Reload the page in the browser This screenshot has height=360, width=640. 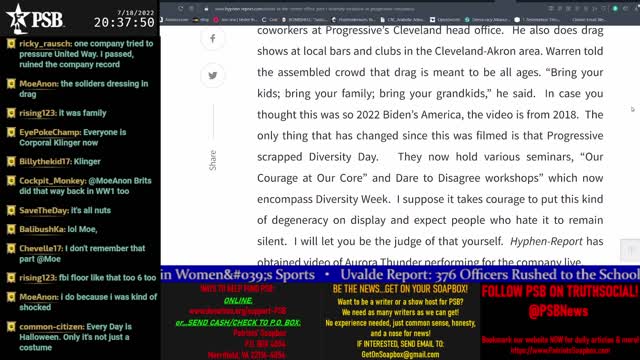click(x=180, y=9)
